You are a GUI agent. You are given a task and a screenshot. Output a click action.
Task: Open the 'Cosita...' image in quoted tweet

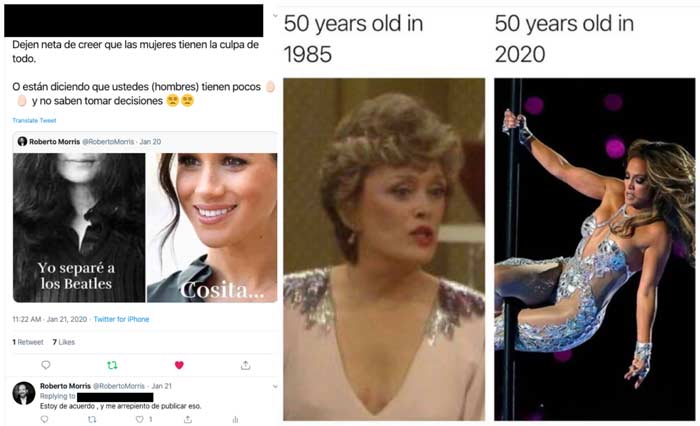point(212,228)
